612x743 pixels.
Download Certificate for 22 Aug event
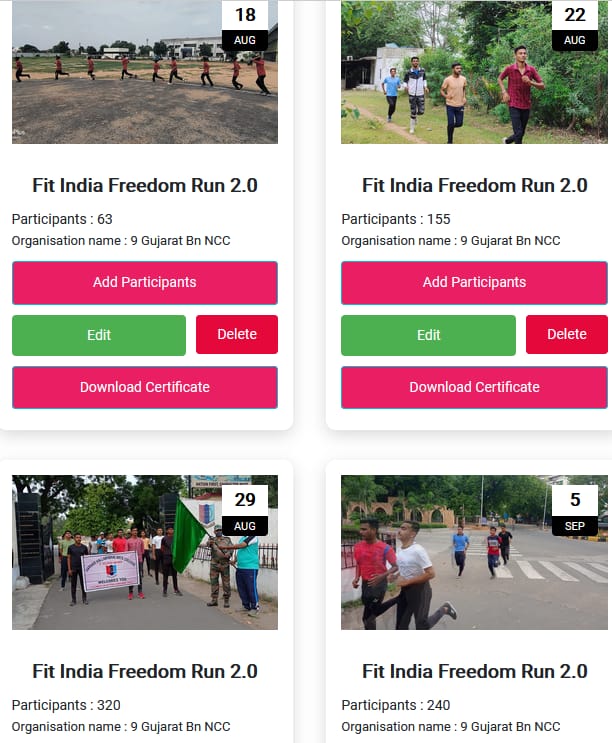pos(474,387)
